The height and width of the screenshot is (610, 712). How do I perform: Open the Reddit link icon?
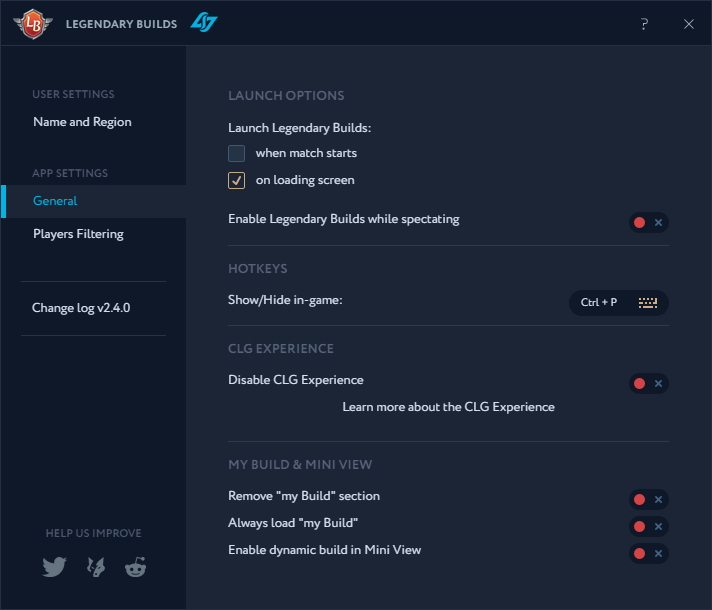tap(135, 567)
